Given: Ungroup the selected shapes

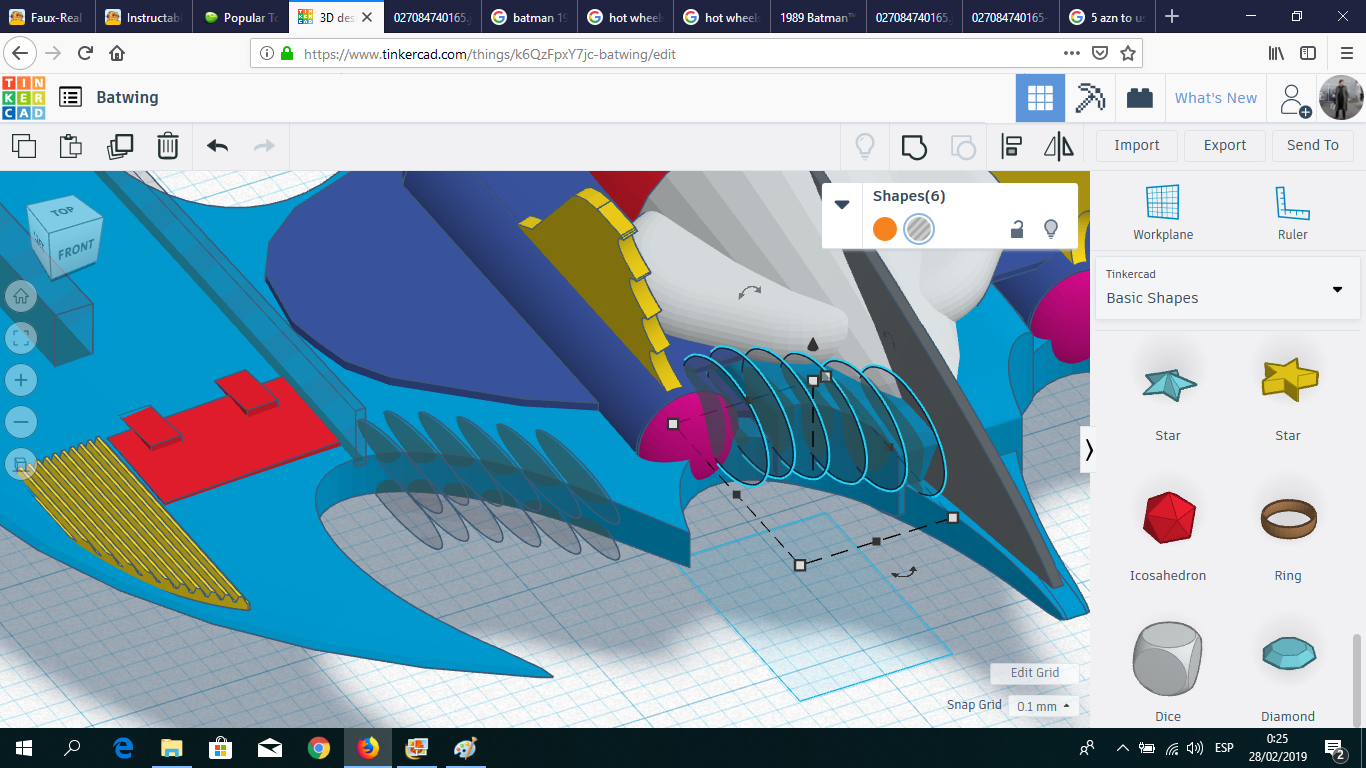Looking at the screenshot, I should coord(962,147).
